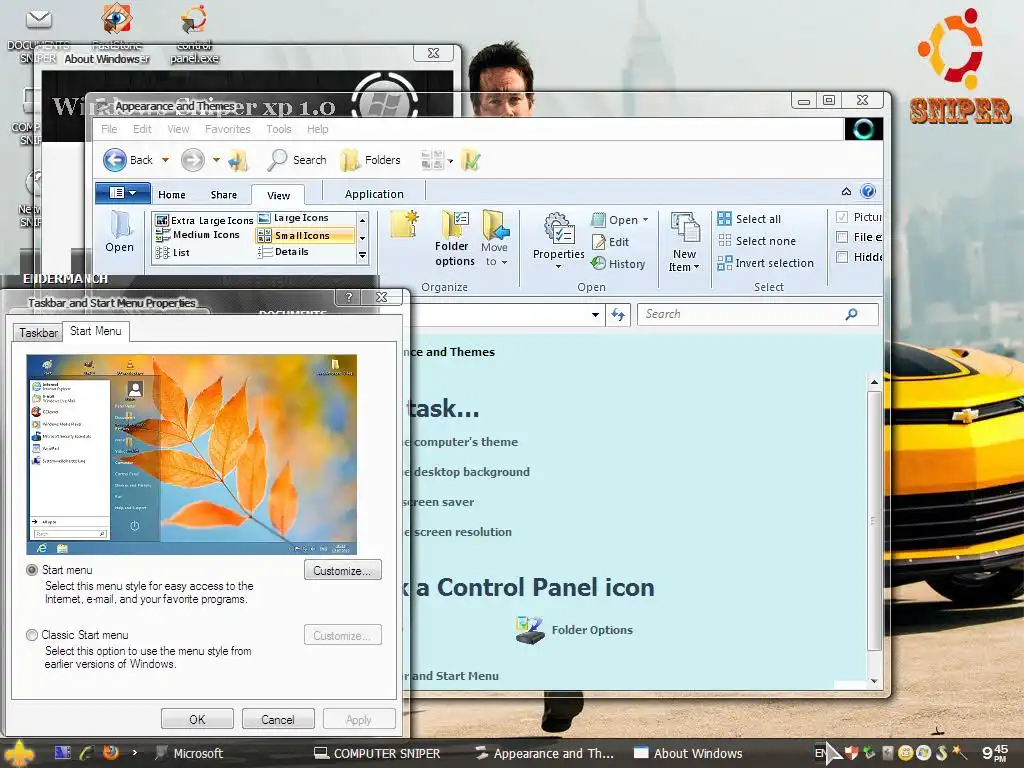The width and height of the screenshot is (1024, 768).
Task: Click OK in Taskbar properties dialog
Action: (x=197, y=719)
